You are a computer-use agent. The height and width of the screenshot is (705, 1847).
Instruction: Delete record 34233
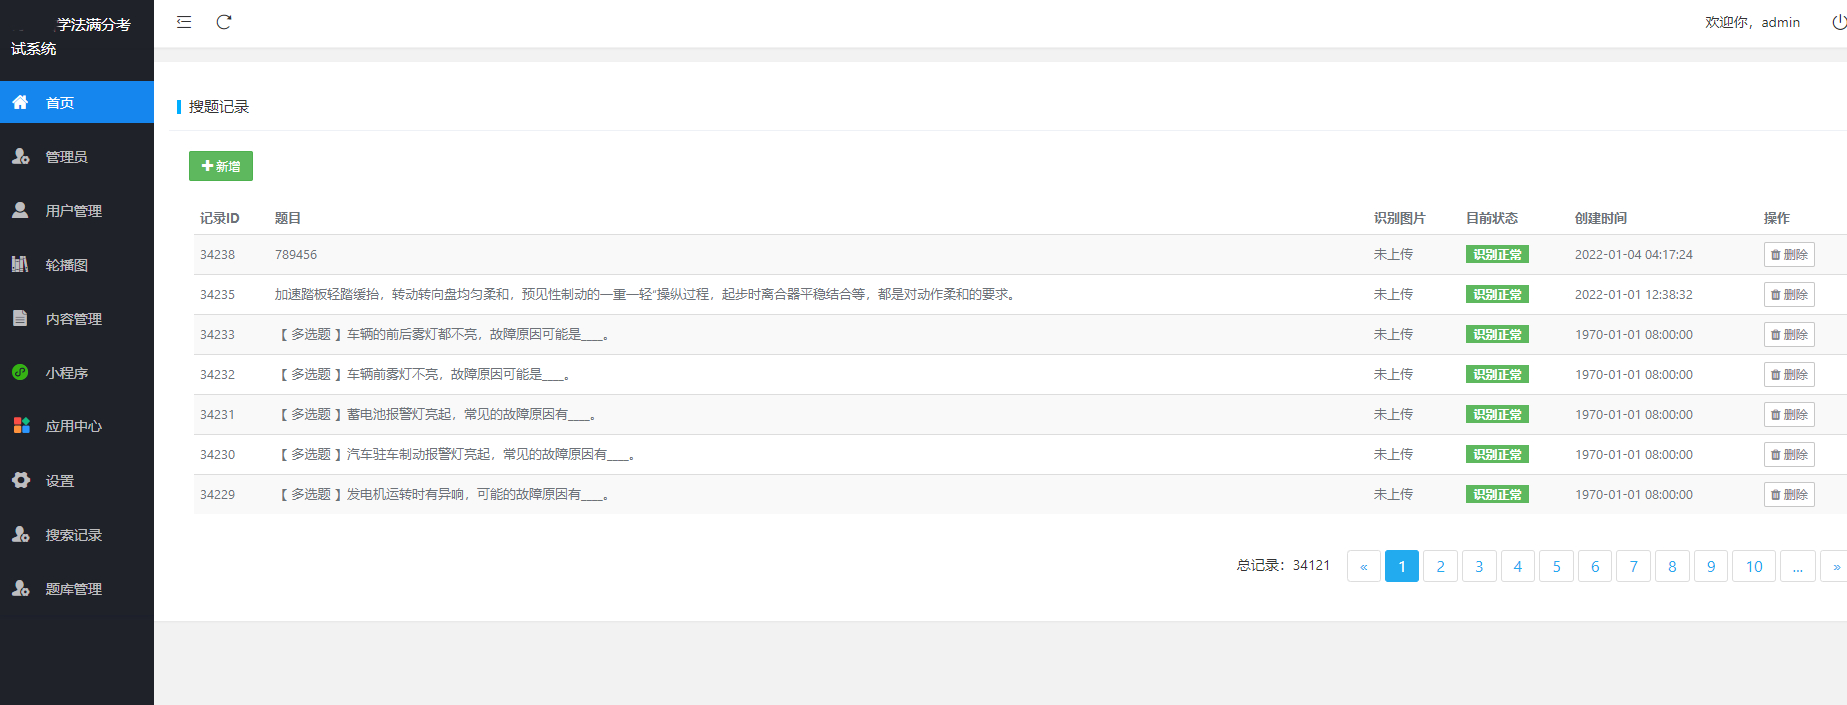pos(1789,335)
